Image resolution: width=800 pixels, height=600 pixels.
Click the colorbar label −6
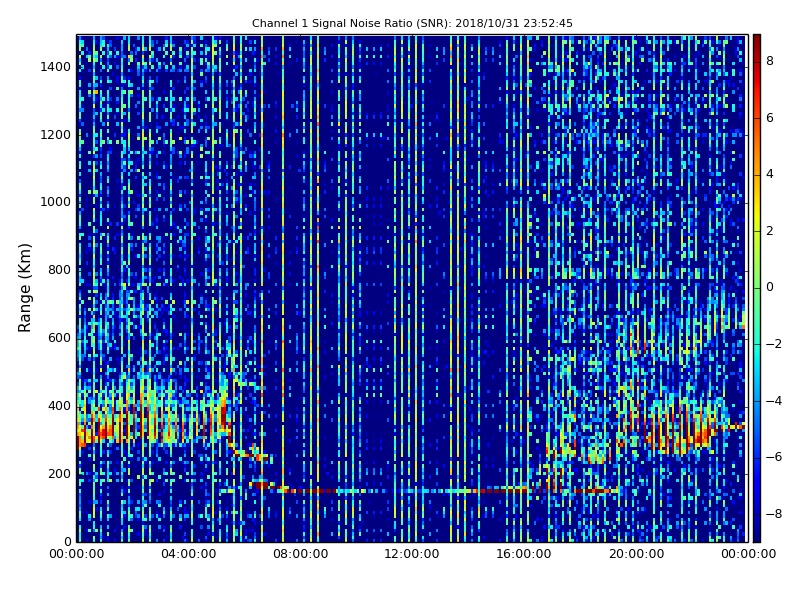(x=773, y=457)
